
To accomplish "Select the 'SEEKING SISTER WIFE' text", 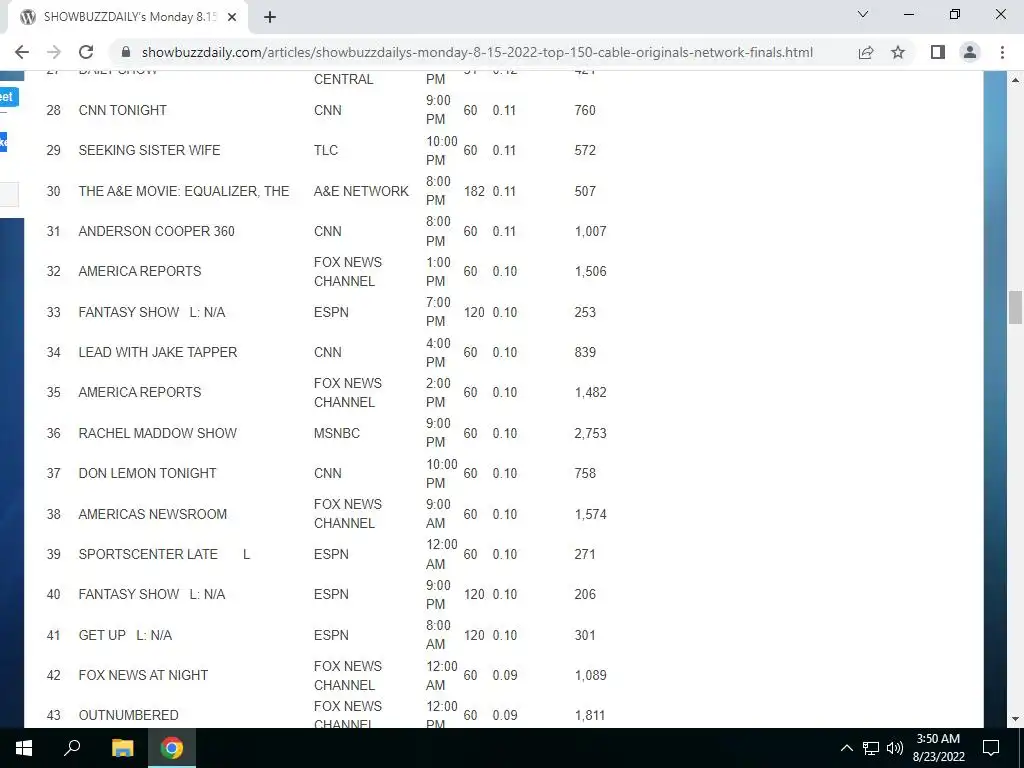I will pyautogui.click(x=150, y=150).
